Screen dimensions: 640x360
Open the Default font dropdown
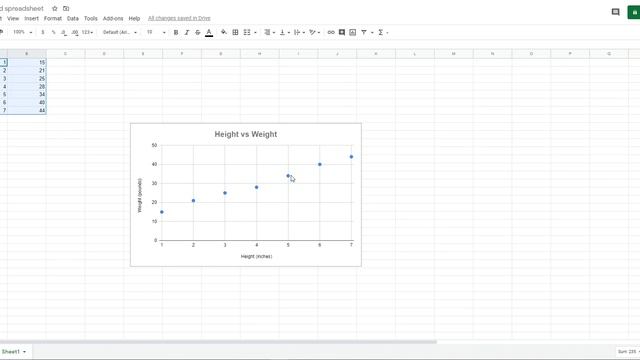[x=120, y=32]
